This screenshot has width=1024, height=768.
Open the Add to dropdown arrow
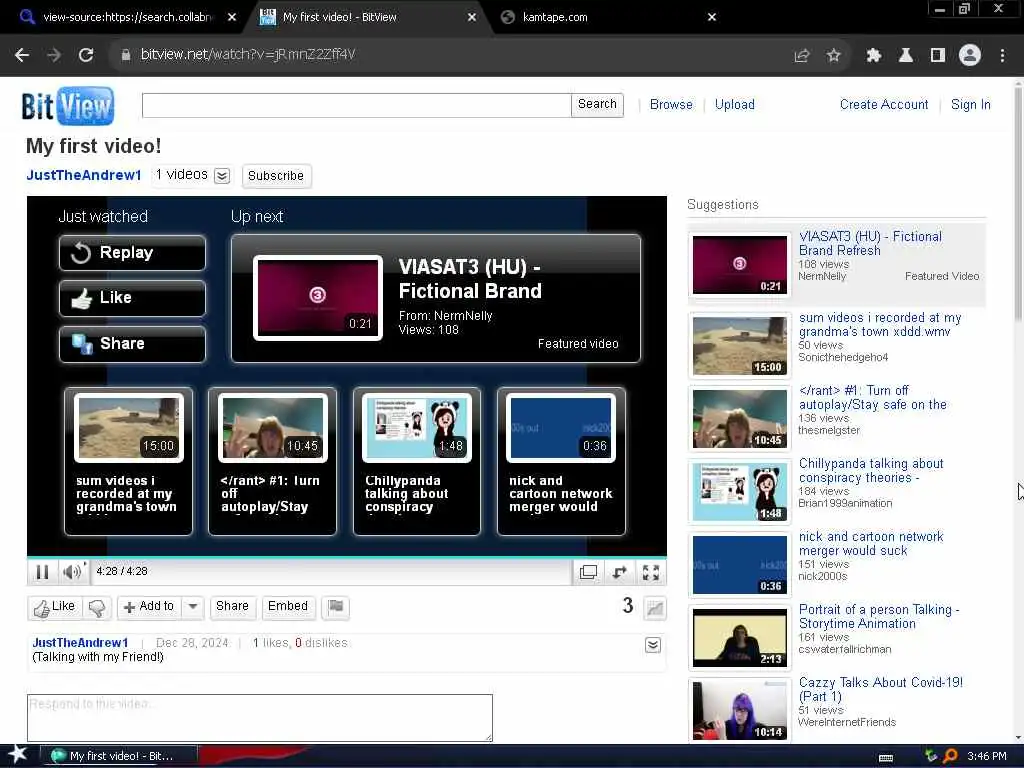193,607
